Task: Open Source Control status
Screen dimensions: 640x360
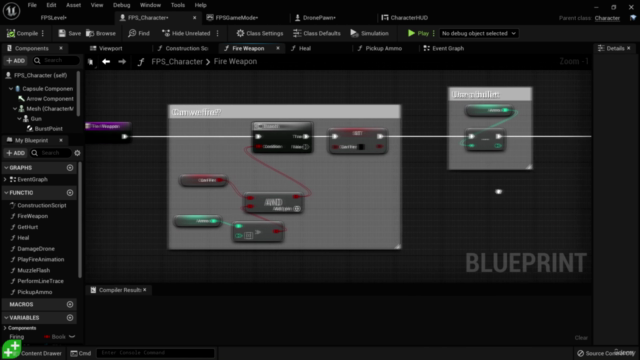Action: (x=606, y=353)
